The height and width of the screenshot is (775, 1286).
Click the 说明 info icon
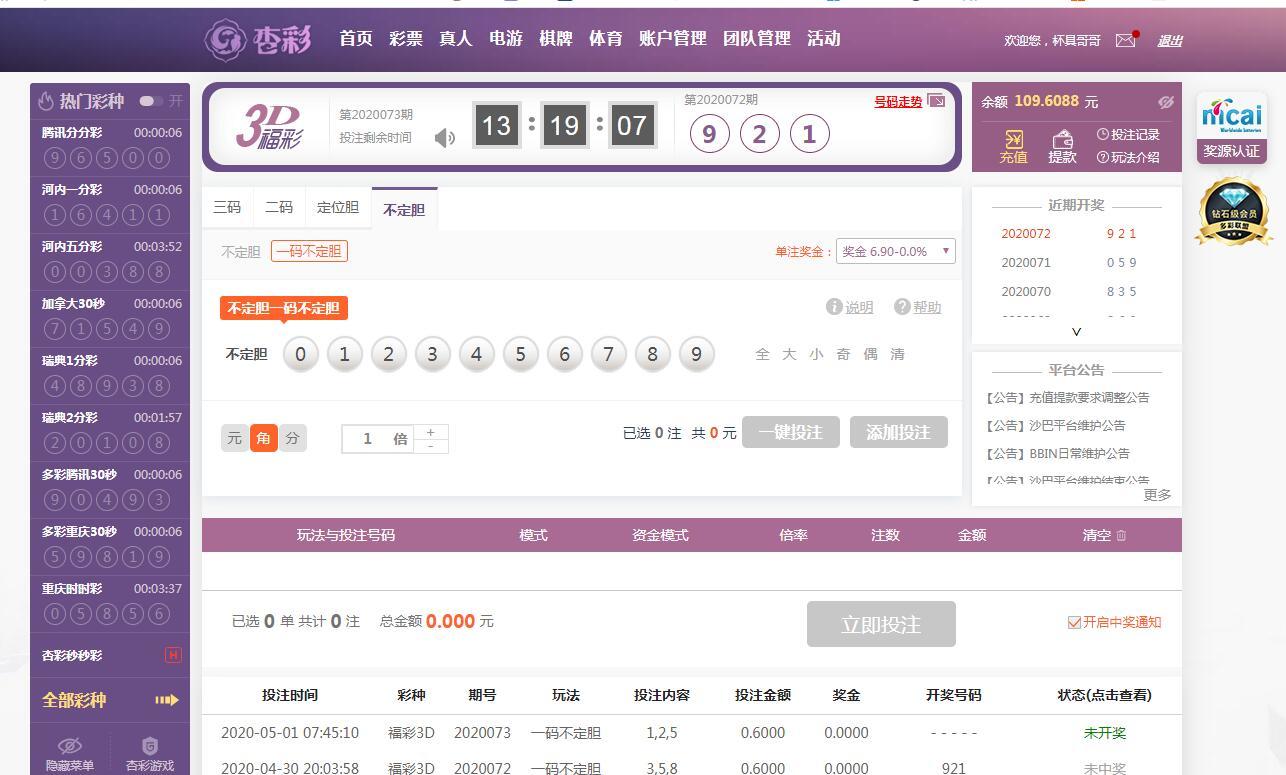834,307
